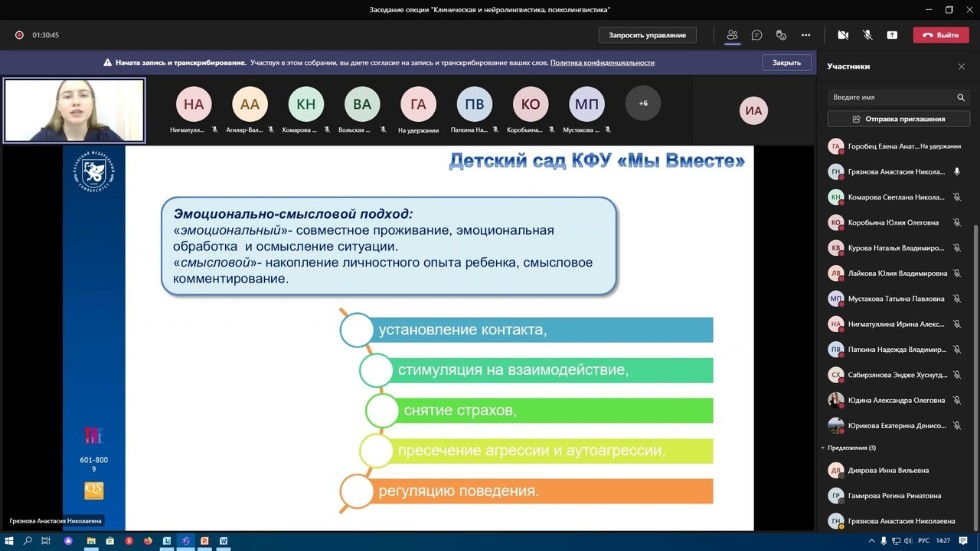The image size is (980, 551).
Task: Open Windows Start menu
Action: [x=9, y=541]
